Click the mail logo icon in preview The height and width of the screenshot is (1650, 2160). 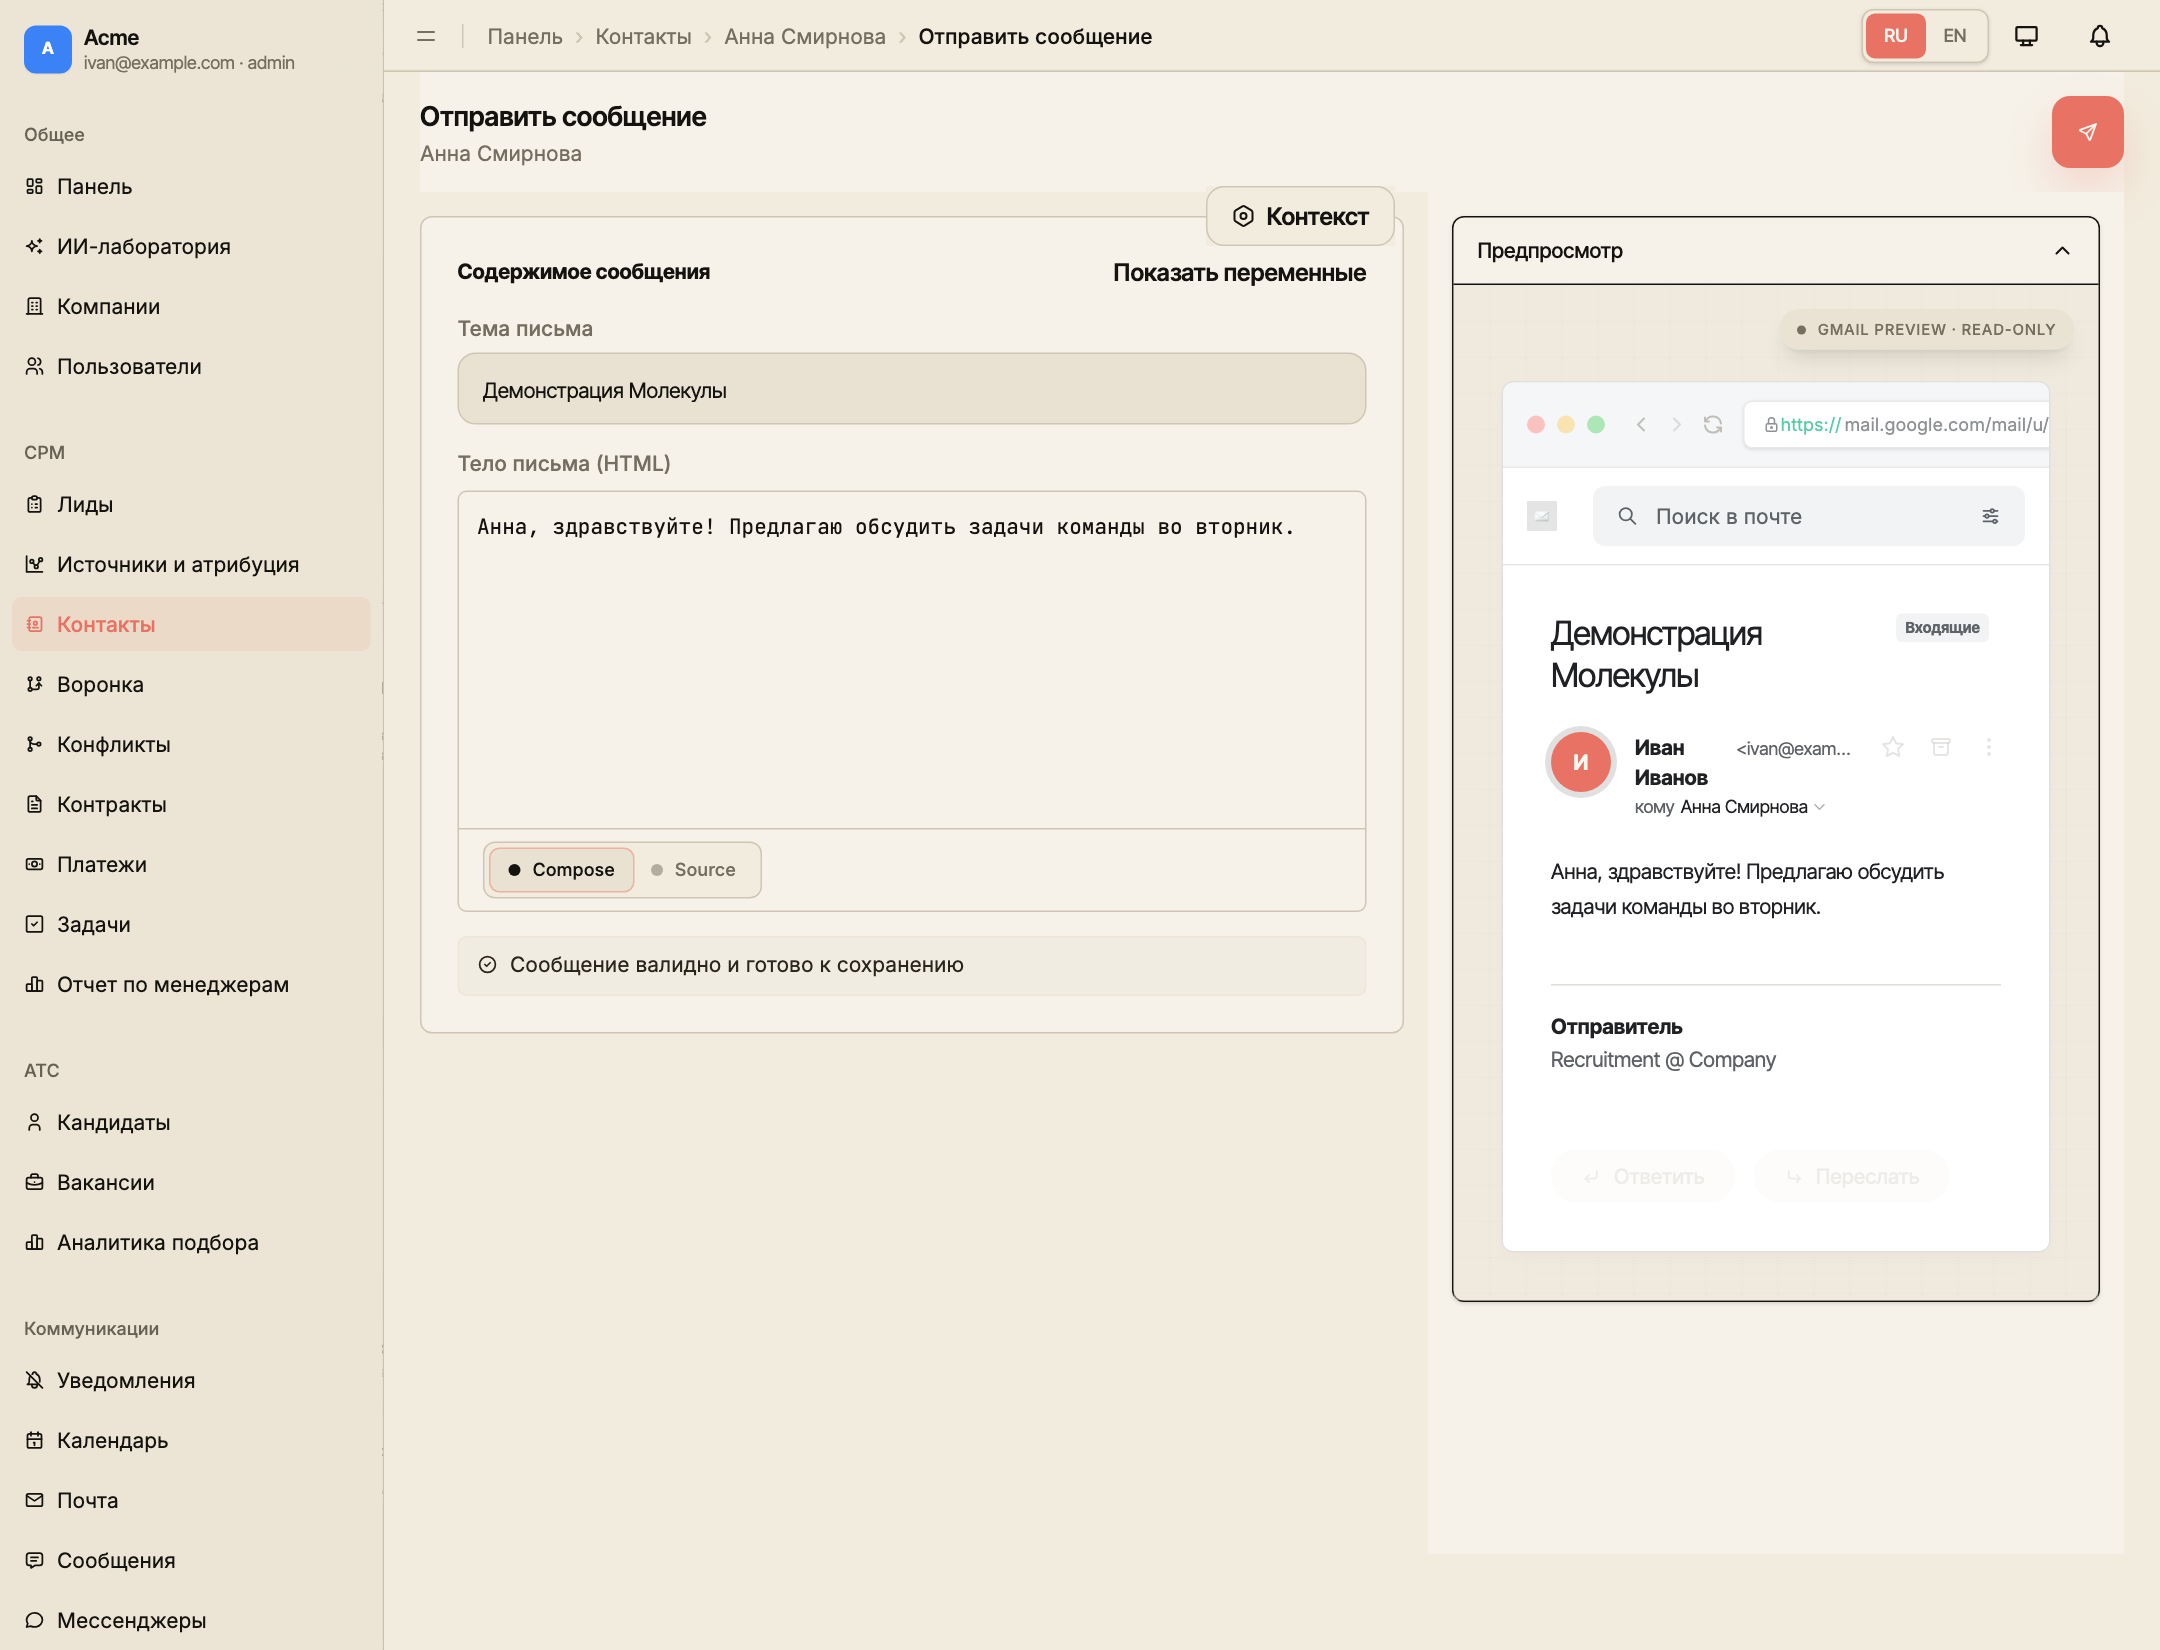pos(1541,516)
